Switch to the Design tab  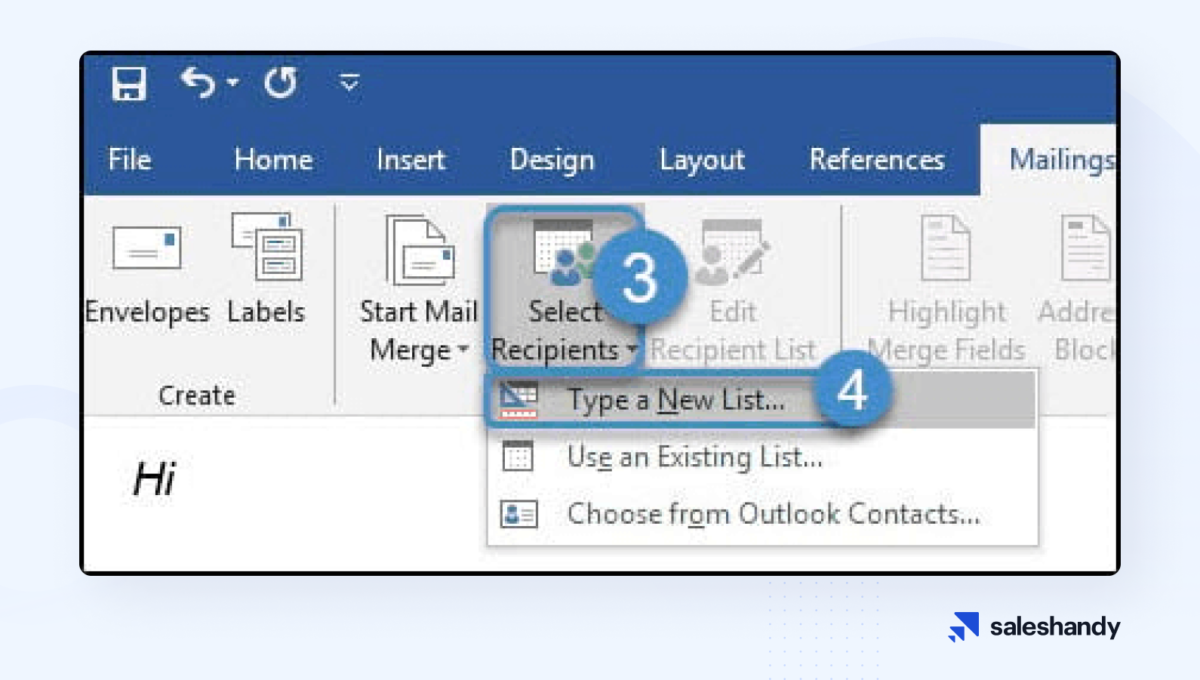552,160
